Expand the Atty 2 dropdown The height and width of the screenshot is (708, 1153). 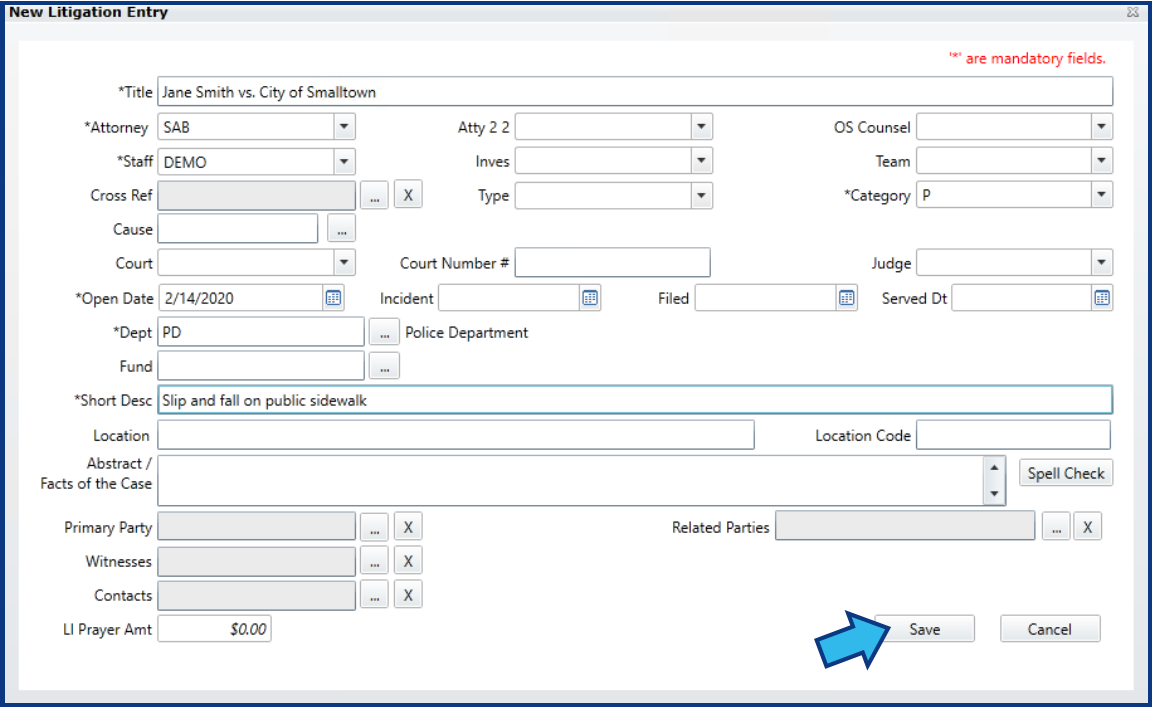702,127
